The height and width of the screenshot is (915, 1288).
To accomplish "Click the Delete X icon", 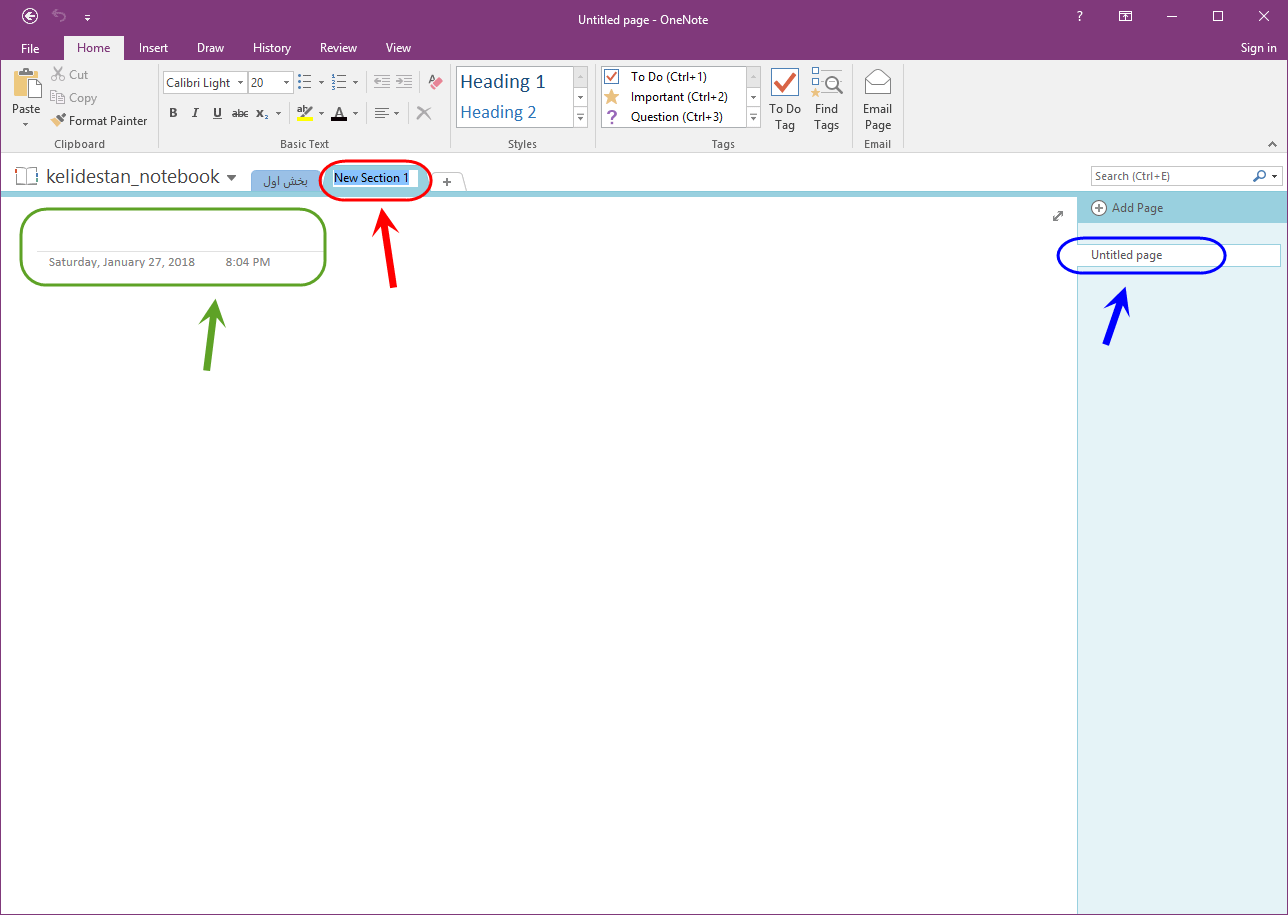I will click(x=424, y=113).
